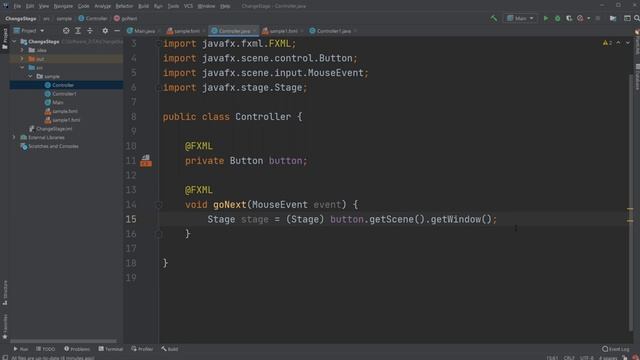
Task: Select Scratches and Consoles in the tree
Action: [x=53, y=146]
